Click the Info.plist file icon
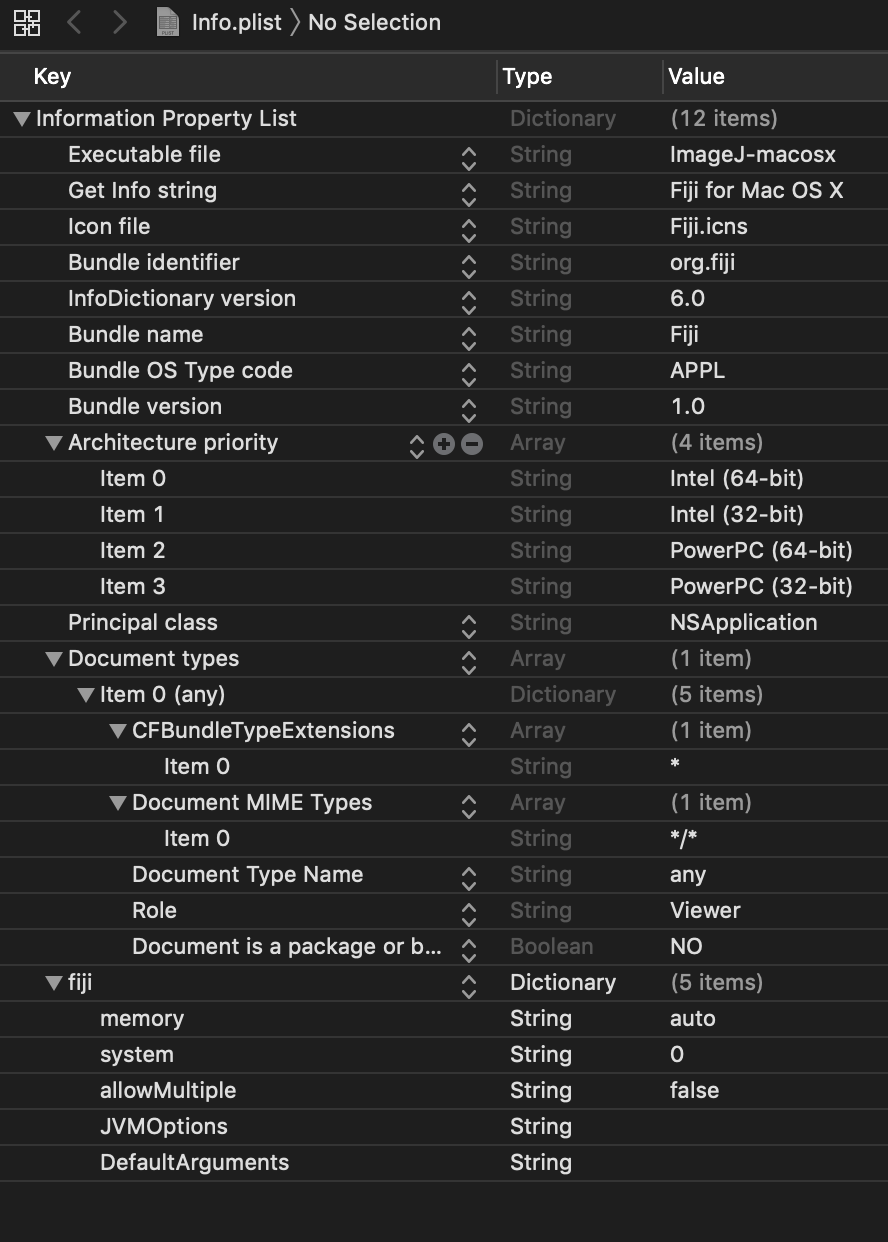Viewport: 888px width, 1242px height. point(168,22)
